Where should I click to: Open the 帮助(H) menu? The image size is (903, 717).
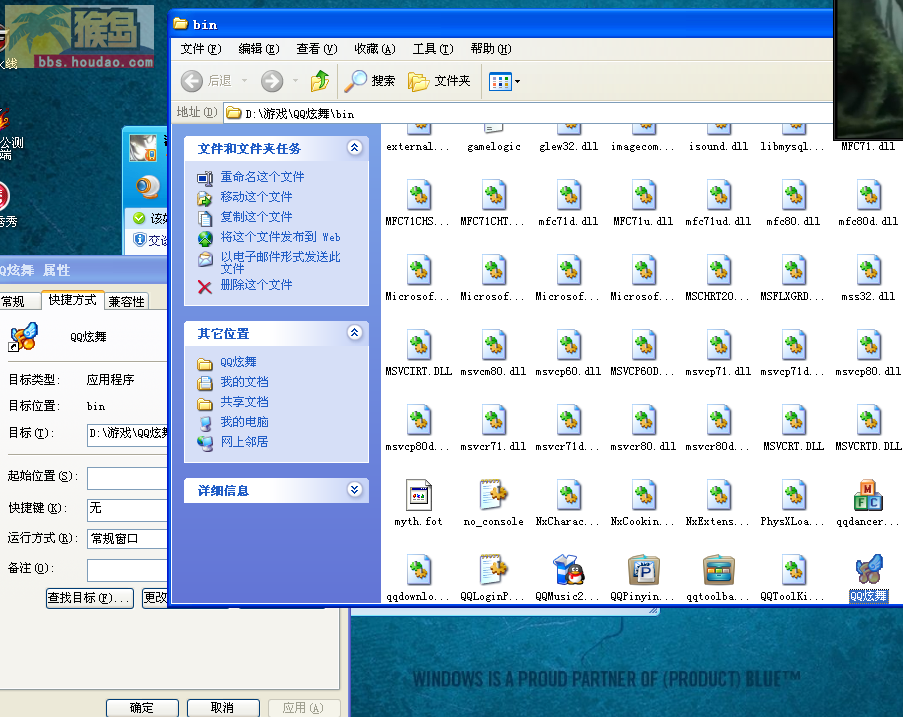(491, 49)
